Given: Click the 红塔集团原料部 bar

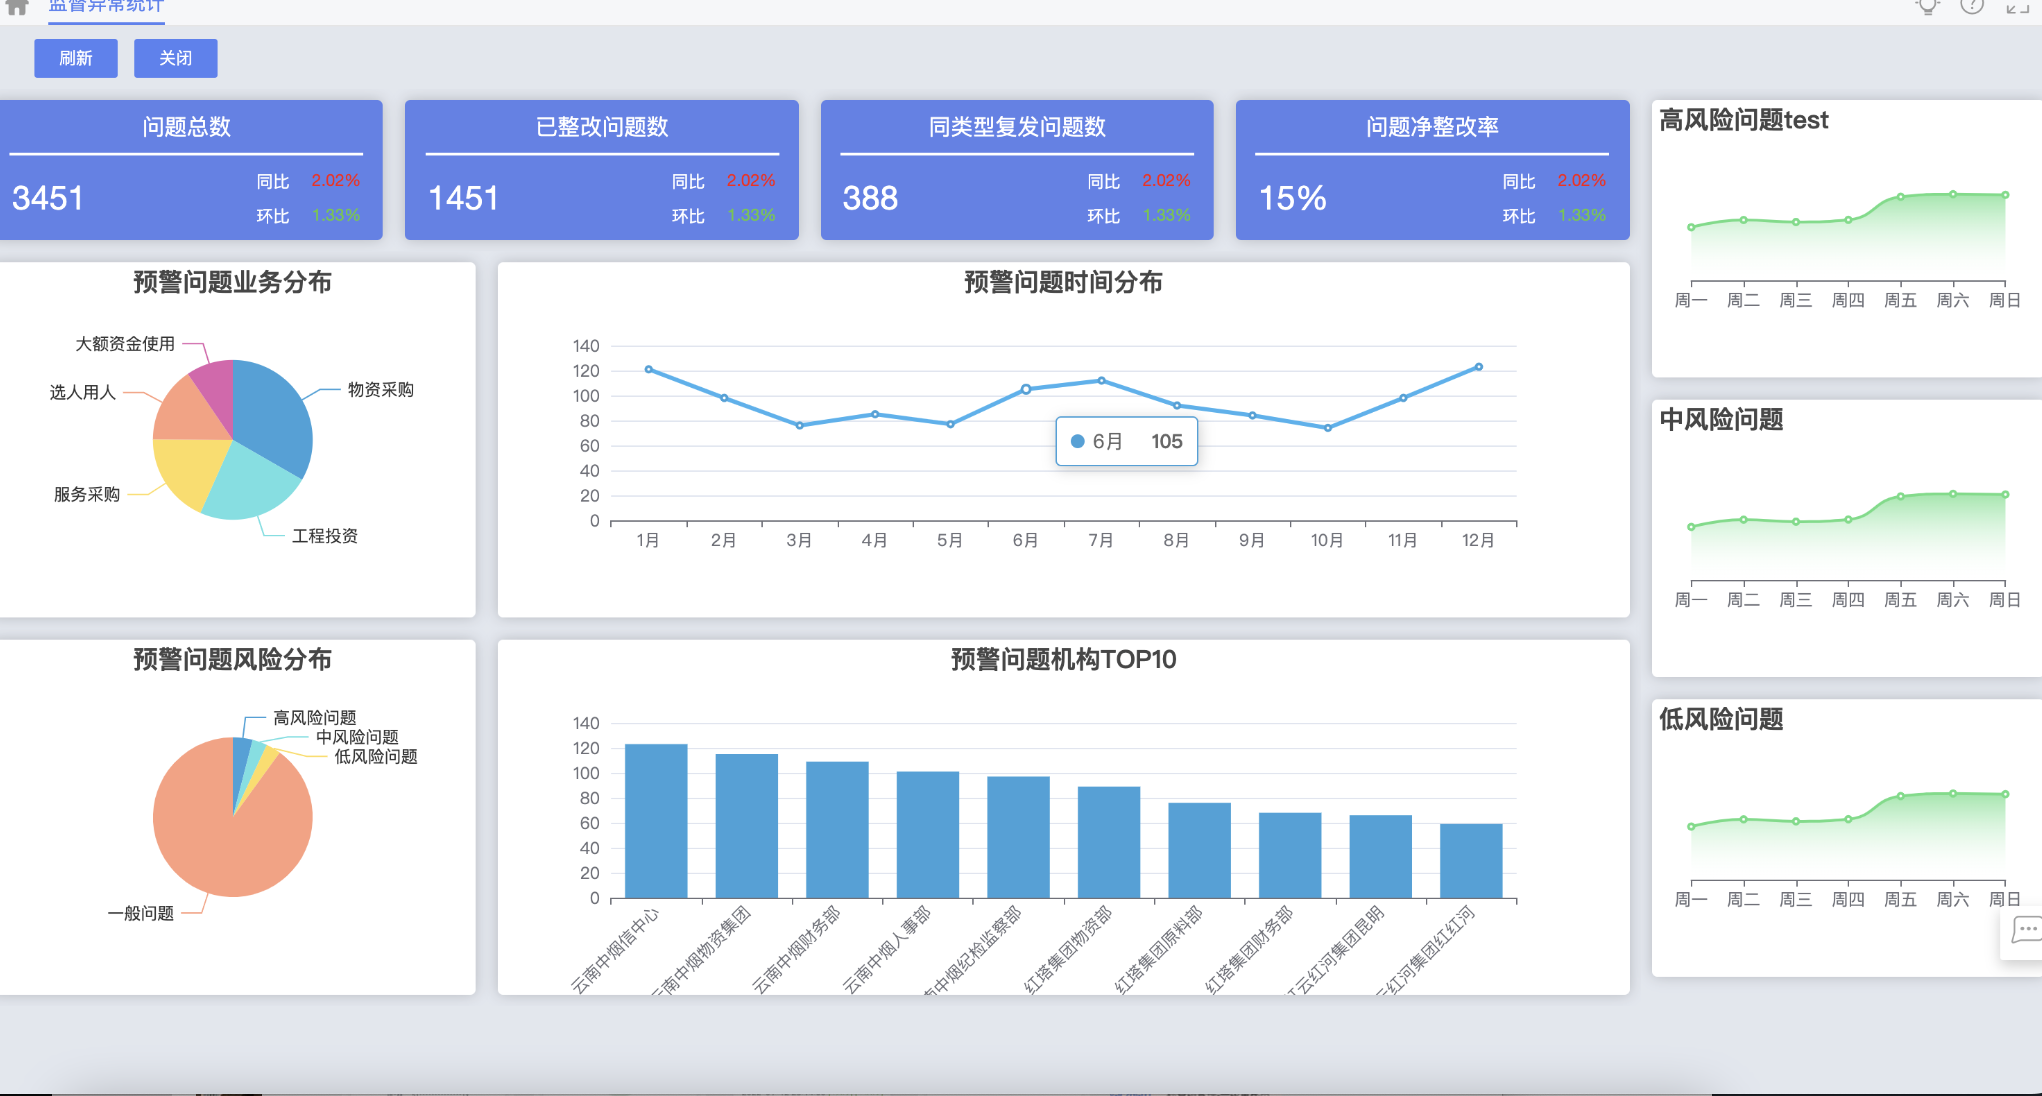Looking at the screenshot, I should point(1199,850).
